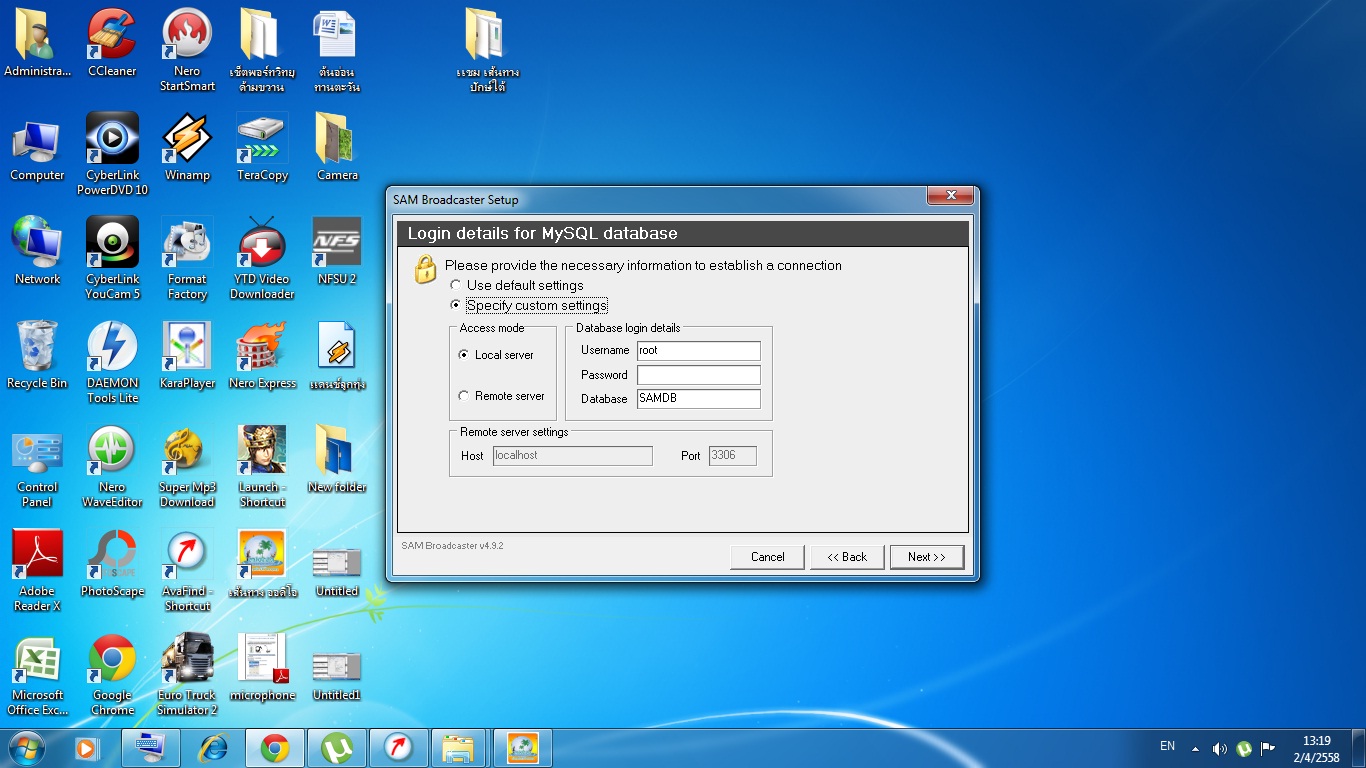
Task: Open the CCleaner desktop shortcut
Action: click(x=112, y=44)
